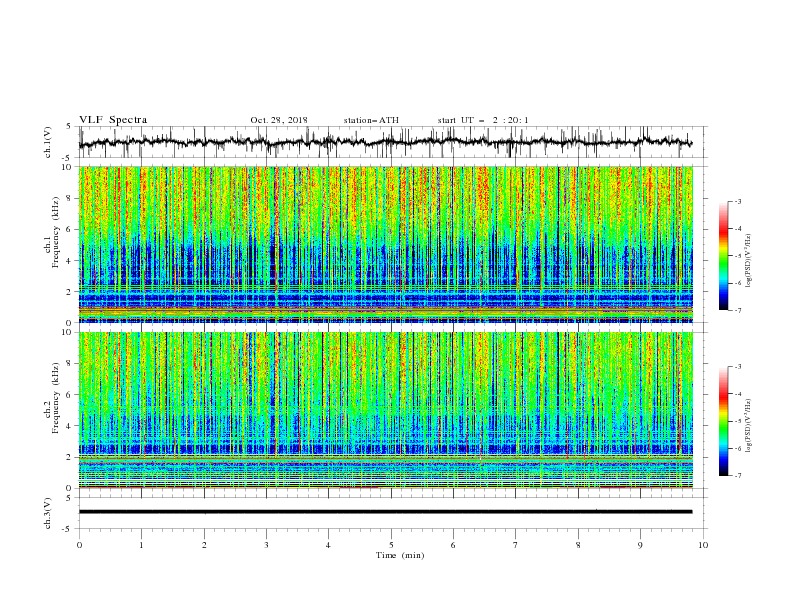Viewport: 792px width, 612px height.
Task: Select the date 'Oct. 28, 2018'
Action: 279,120
